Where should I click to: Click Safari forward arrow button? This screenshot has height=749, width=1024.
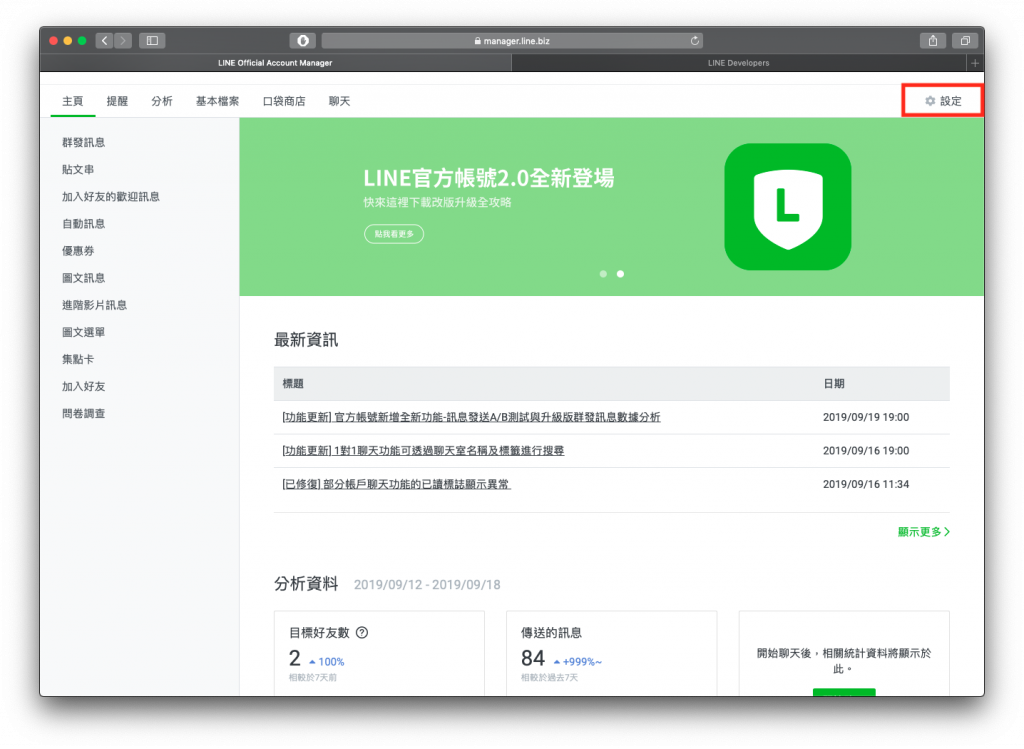(123, 40)
